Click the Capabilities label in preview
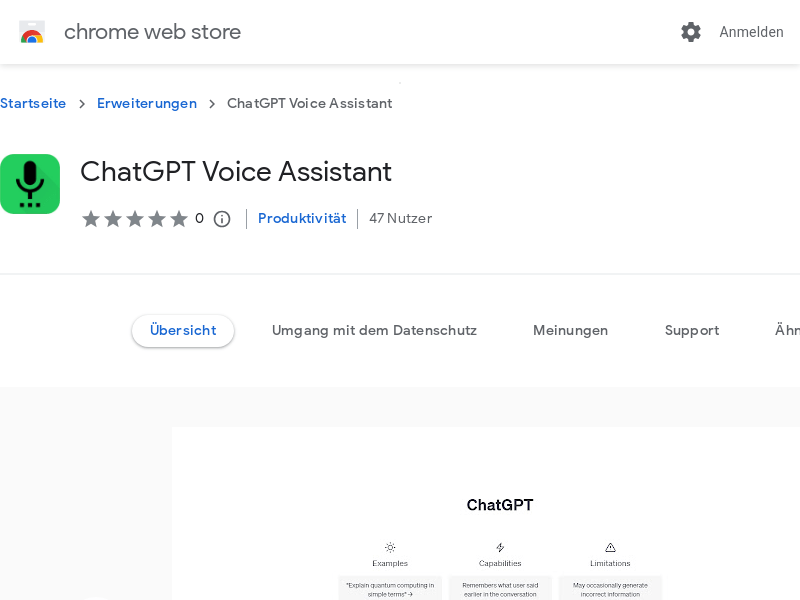This screenshot has height=600, width=800. 500,563
